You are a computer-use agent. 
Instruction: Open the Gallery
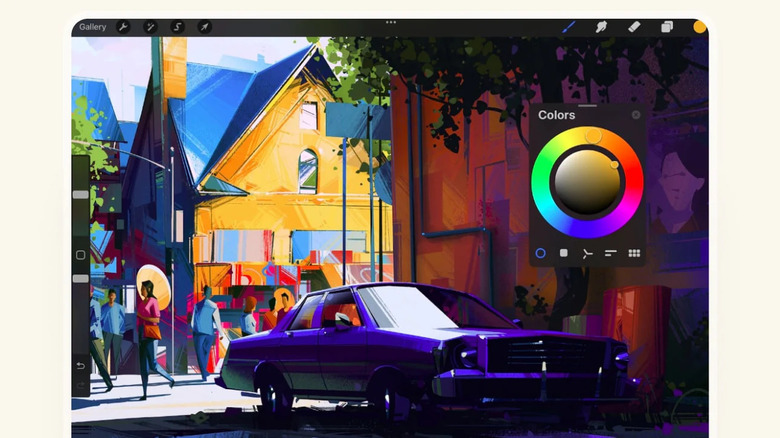(92, 27)
